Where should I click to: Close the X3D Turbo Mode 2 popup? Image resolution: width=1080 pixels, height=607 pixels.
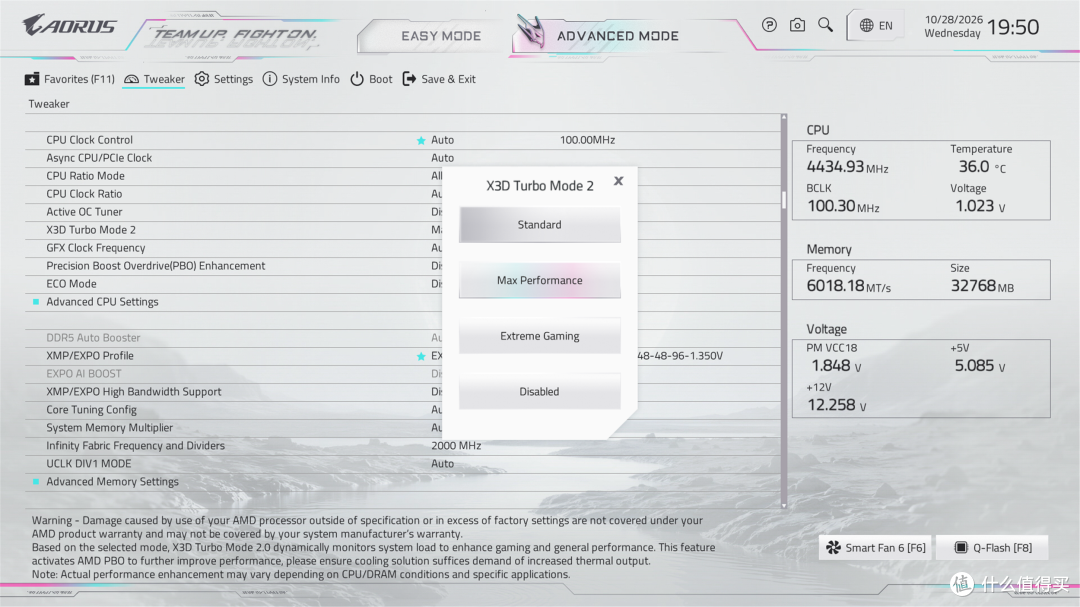point(619,181)
